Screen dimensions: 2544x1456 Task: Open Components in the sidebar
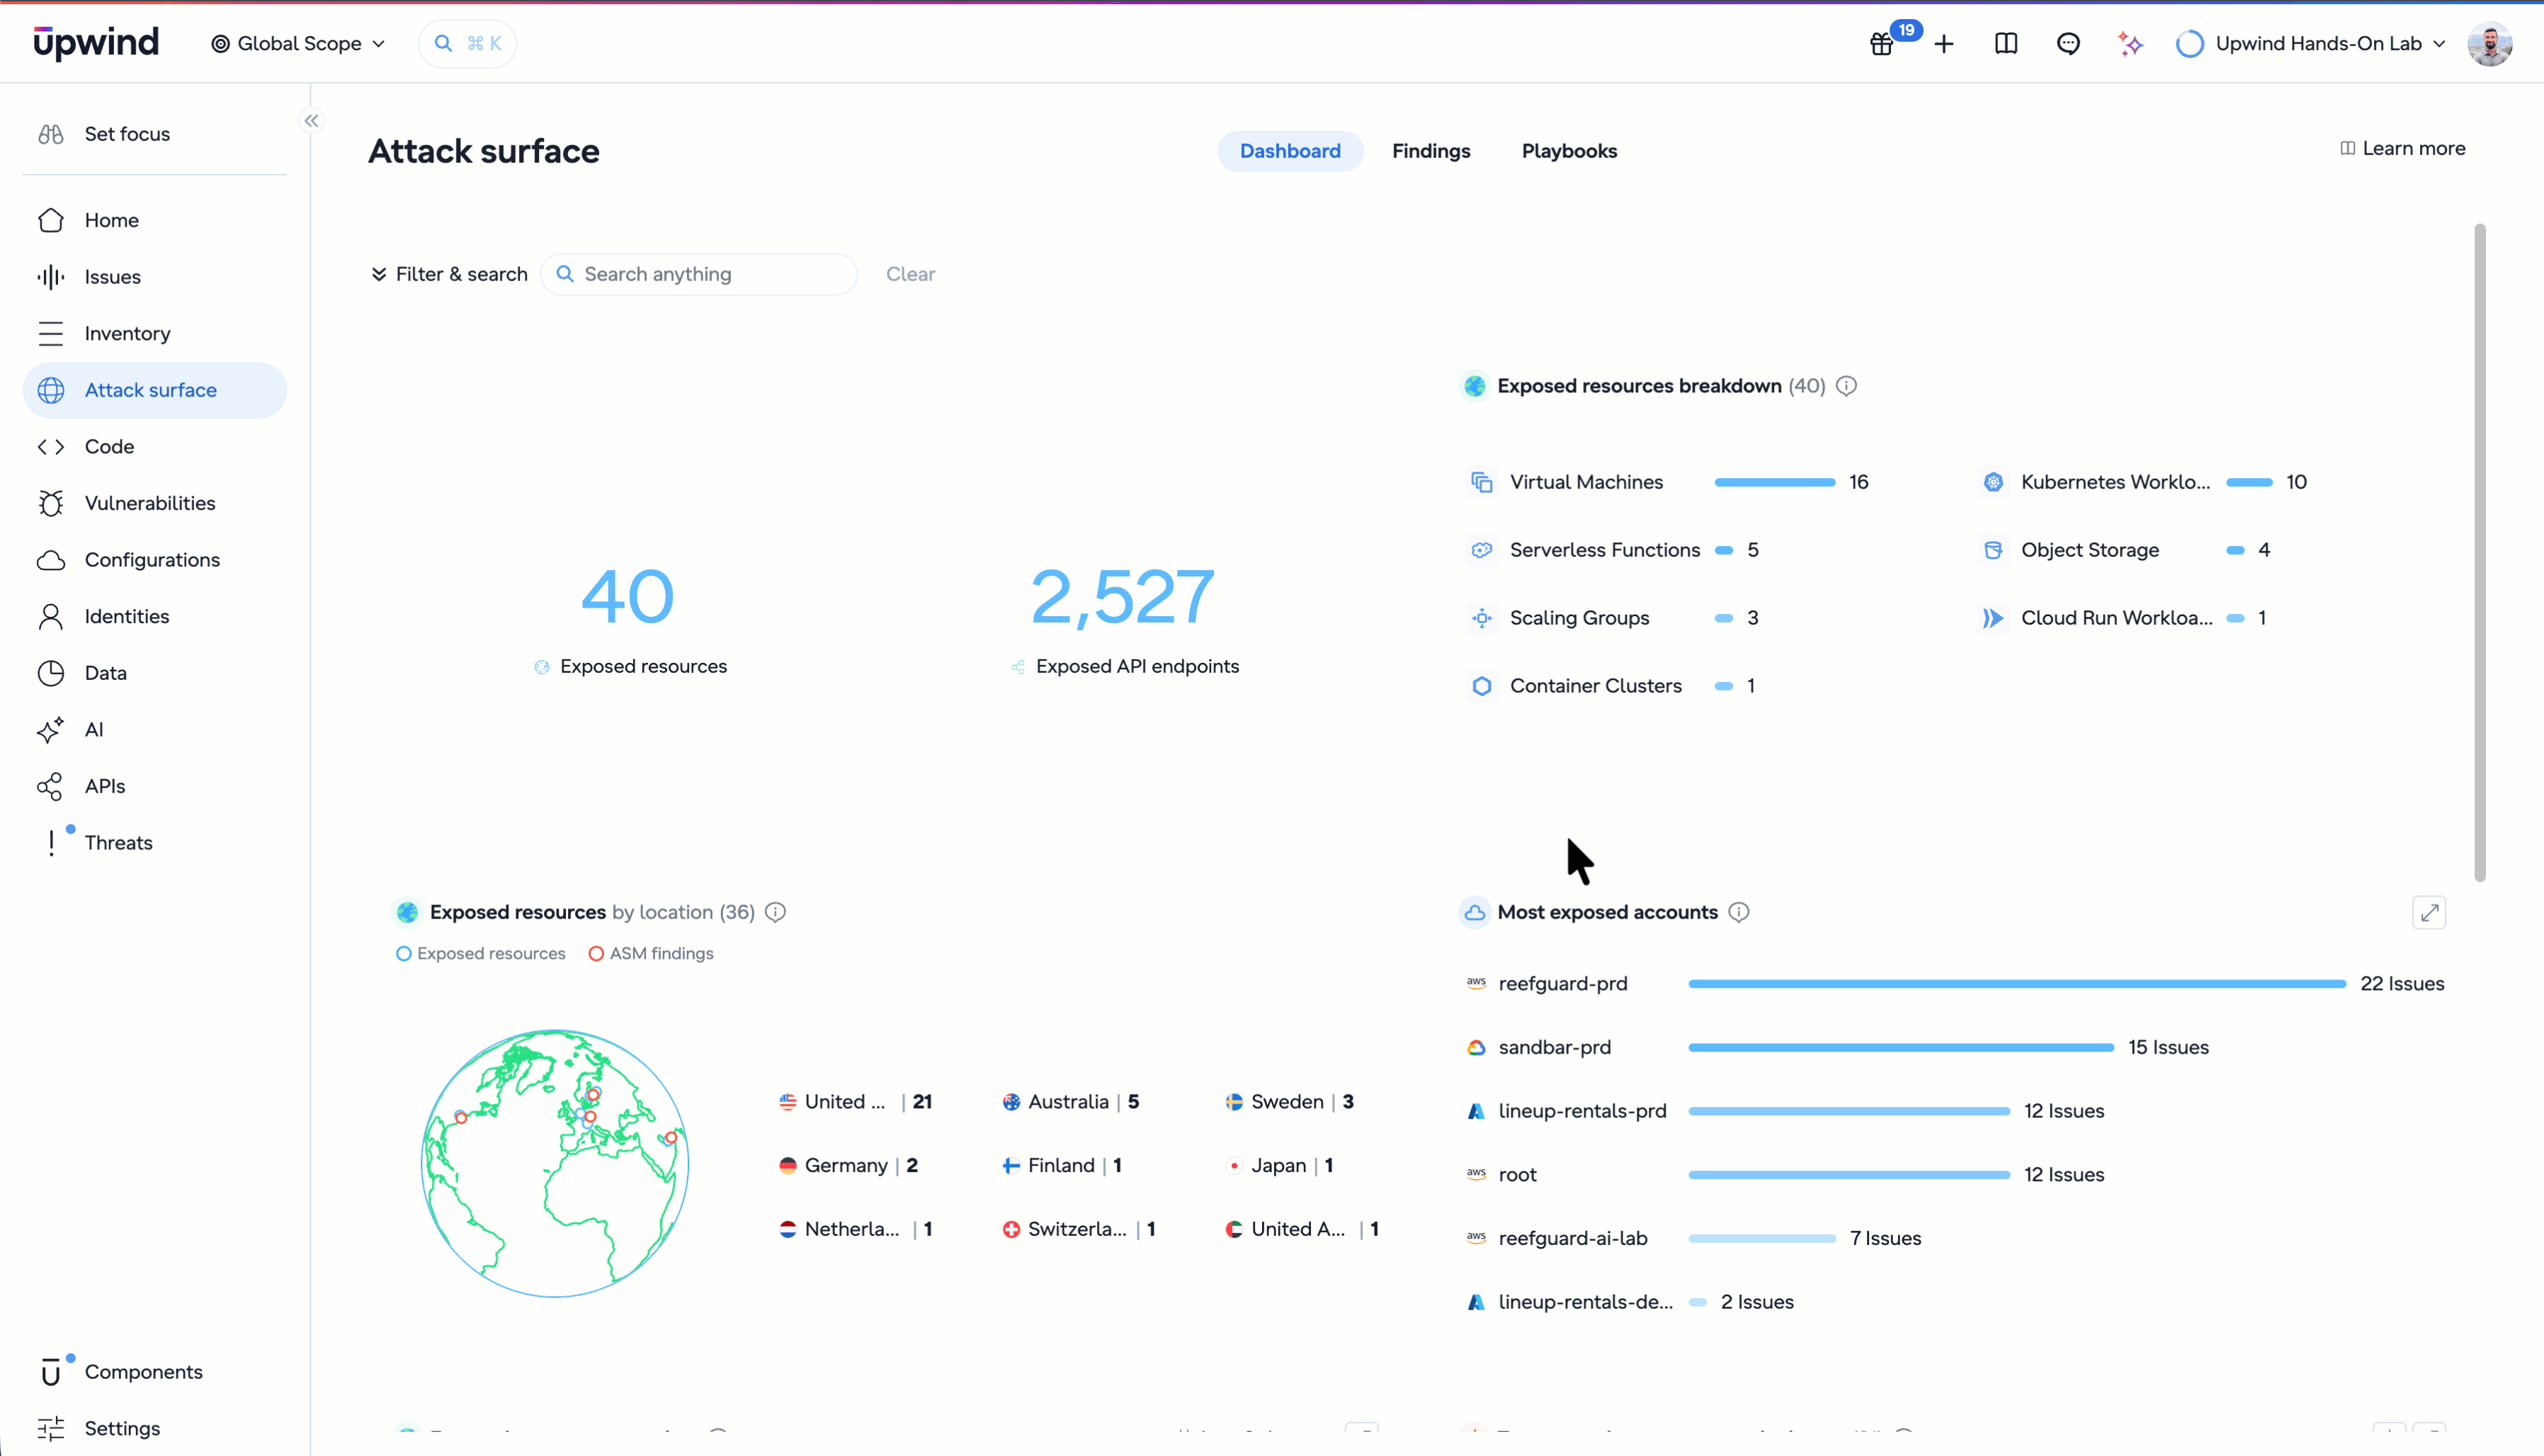tap(155, 1372)
